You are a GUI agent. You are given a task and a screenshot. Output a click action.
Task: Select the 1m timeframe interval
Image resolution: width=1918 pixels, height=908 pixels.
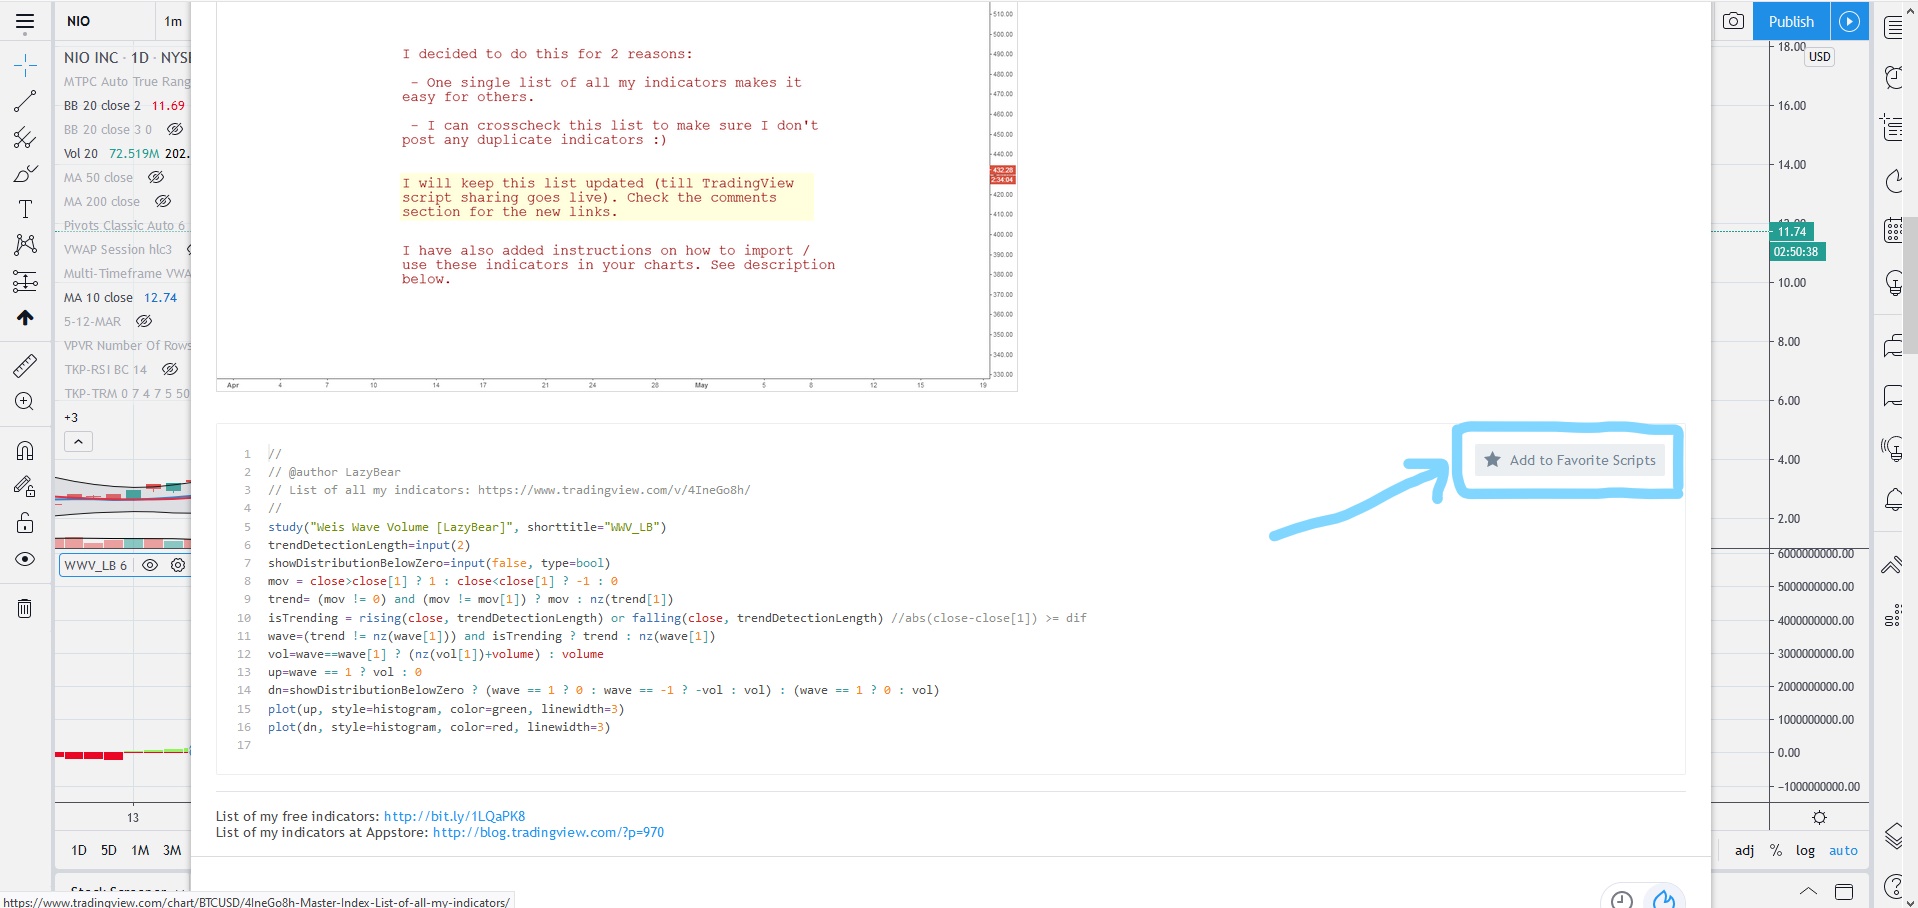(x=173, y=21)
